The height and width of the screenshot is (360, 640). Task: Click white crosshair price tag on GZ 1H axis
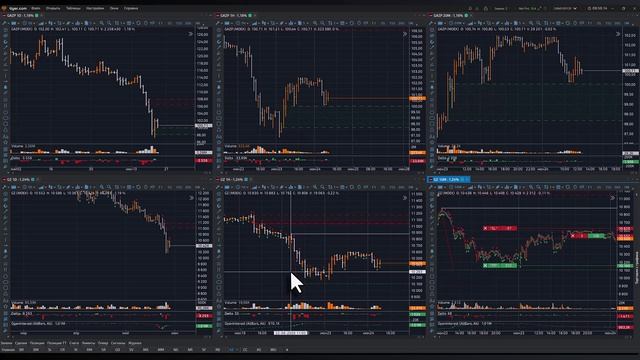[417, 272]
